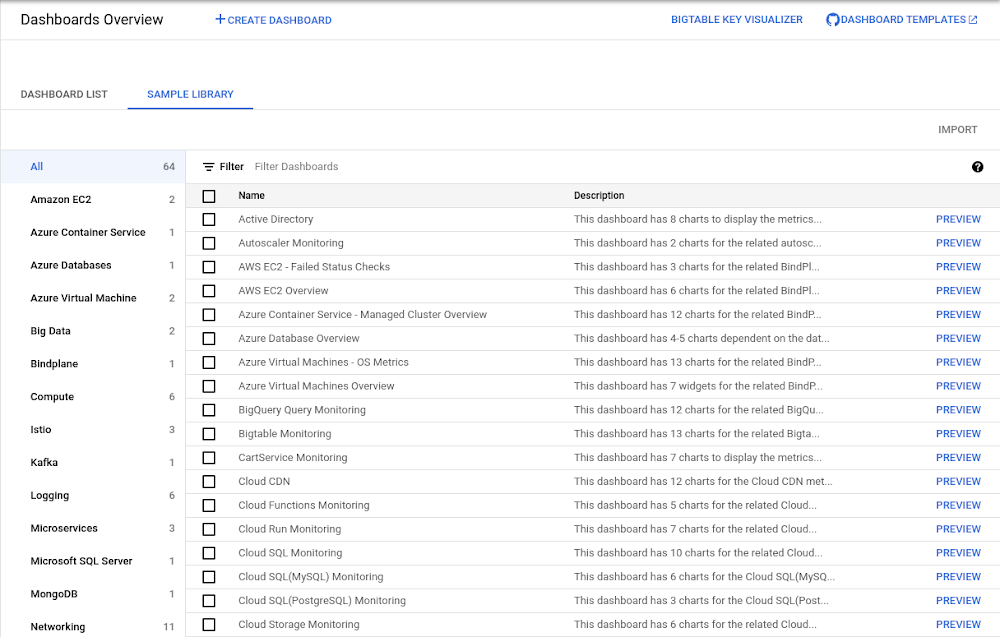The height and width of the screenshot is (637, 1000).
Task: Click the plus icon beside Create Dashboard
Action: coord(220,19)
